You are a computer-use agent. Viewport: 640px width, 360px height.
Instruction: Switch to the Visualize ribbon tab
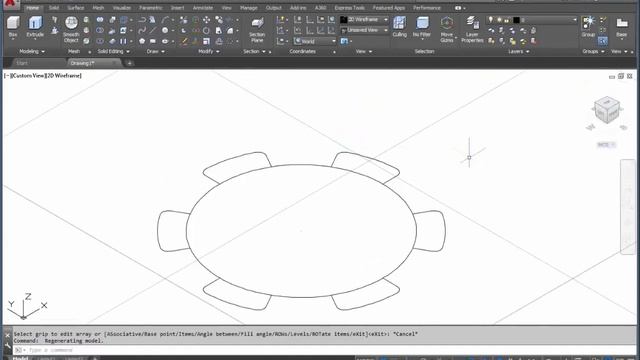click(122, 8)
